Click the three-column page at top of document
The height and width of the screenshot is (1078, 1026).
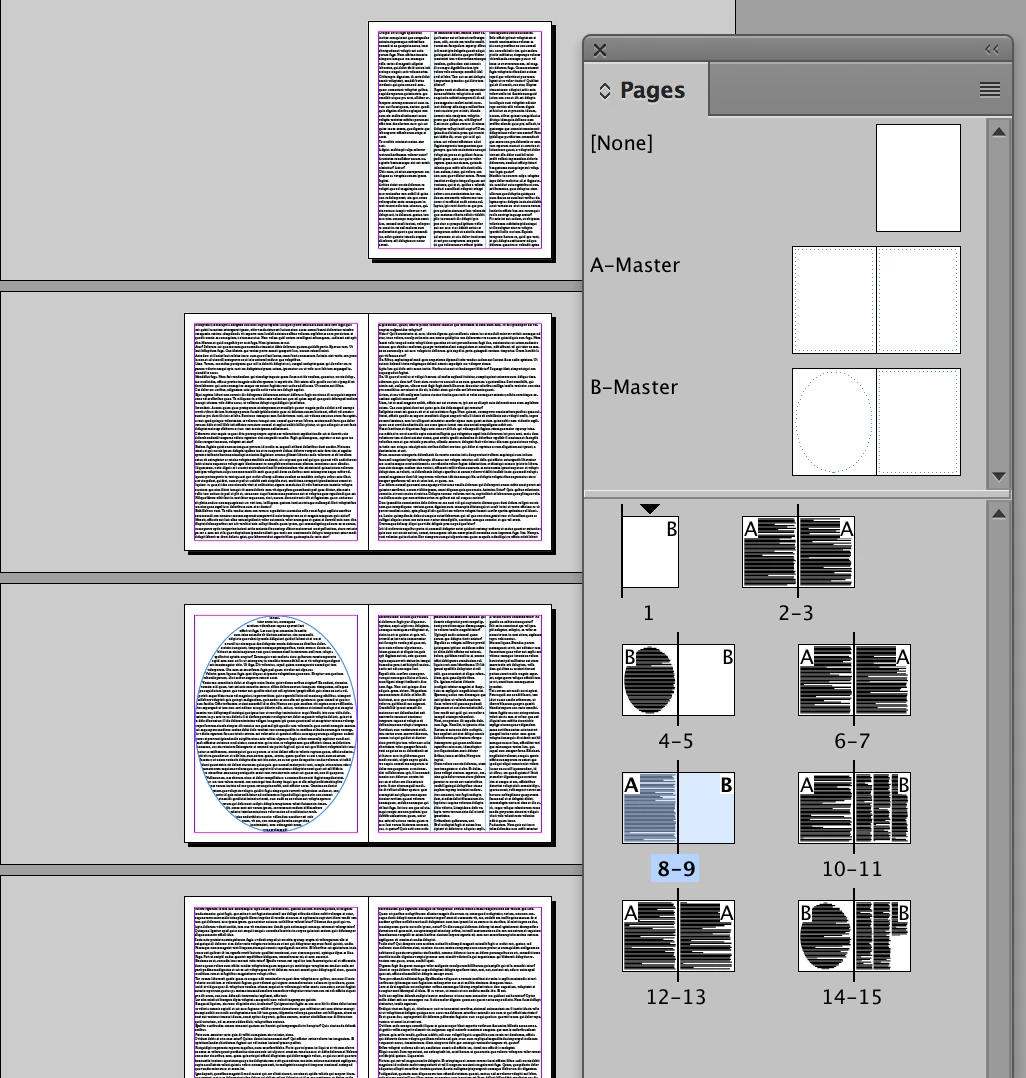click(460, 140)
